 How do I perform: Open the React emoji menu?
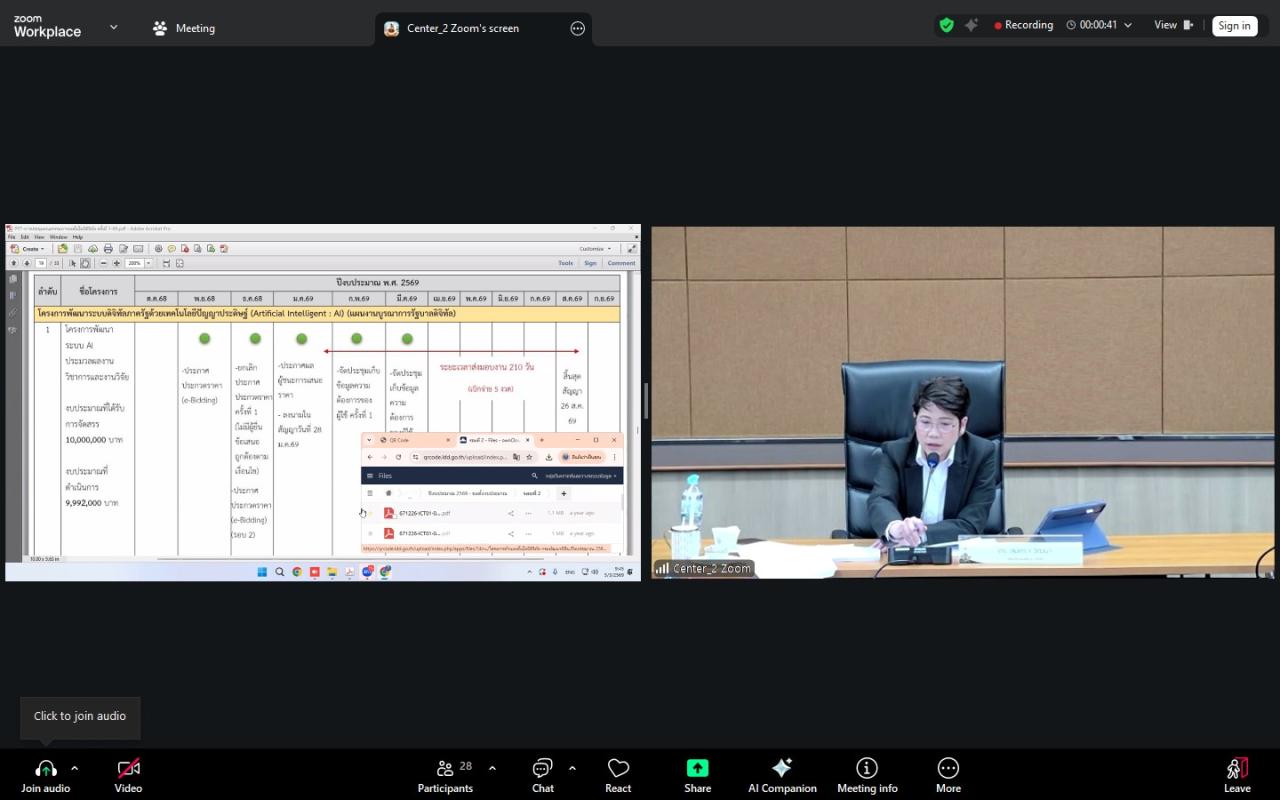coord(618,768)
